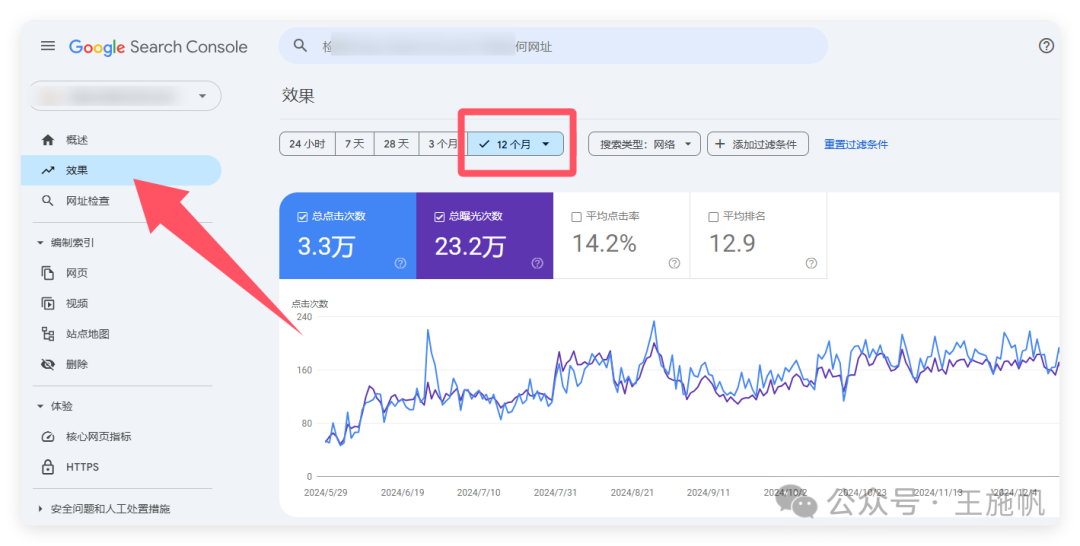Open 站点地图 in the sidebar

click(x=121, y=334)
